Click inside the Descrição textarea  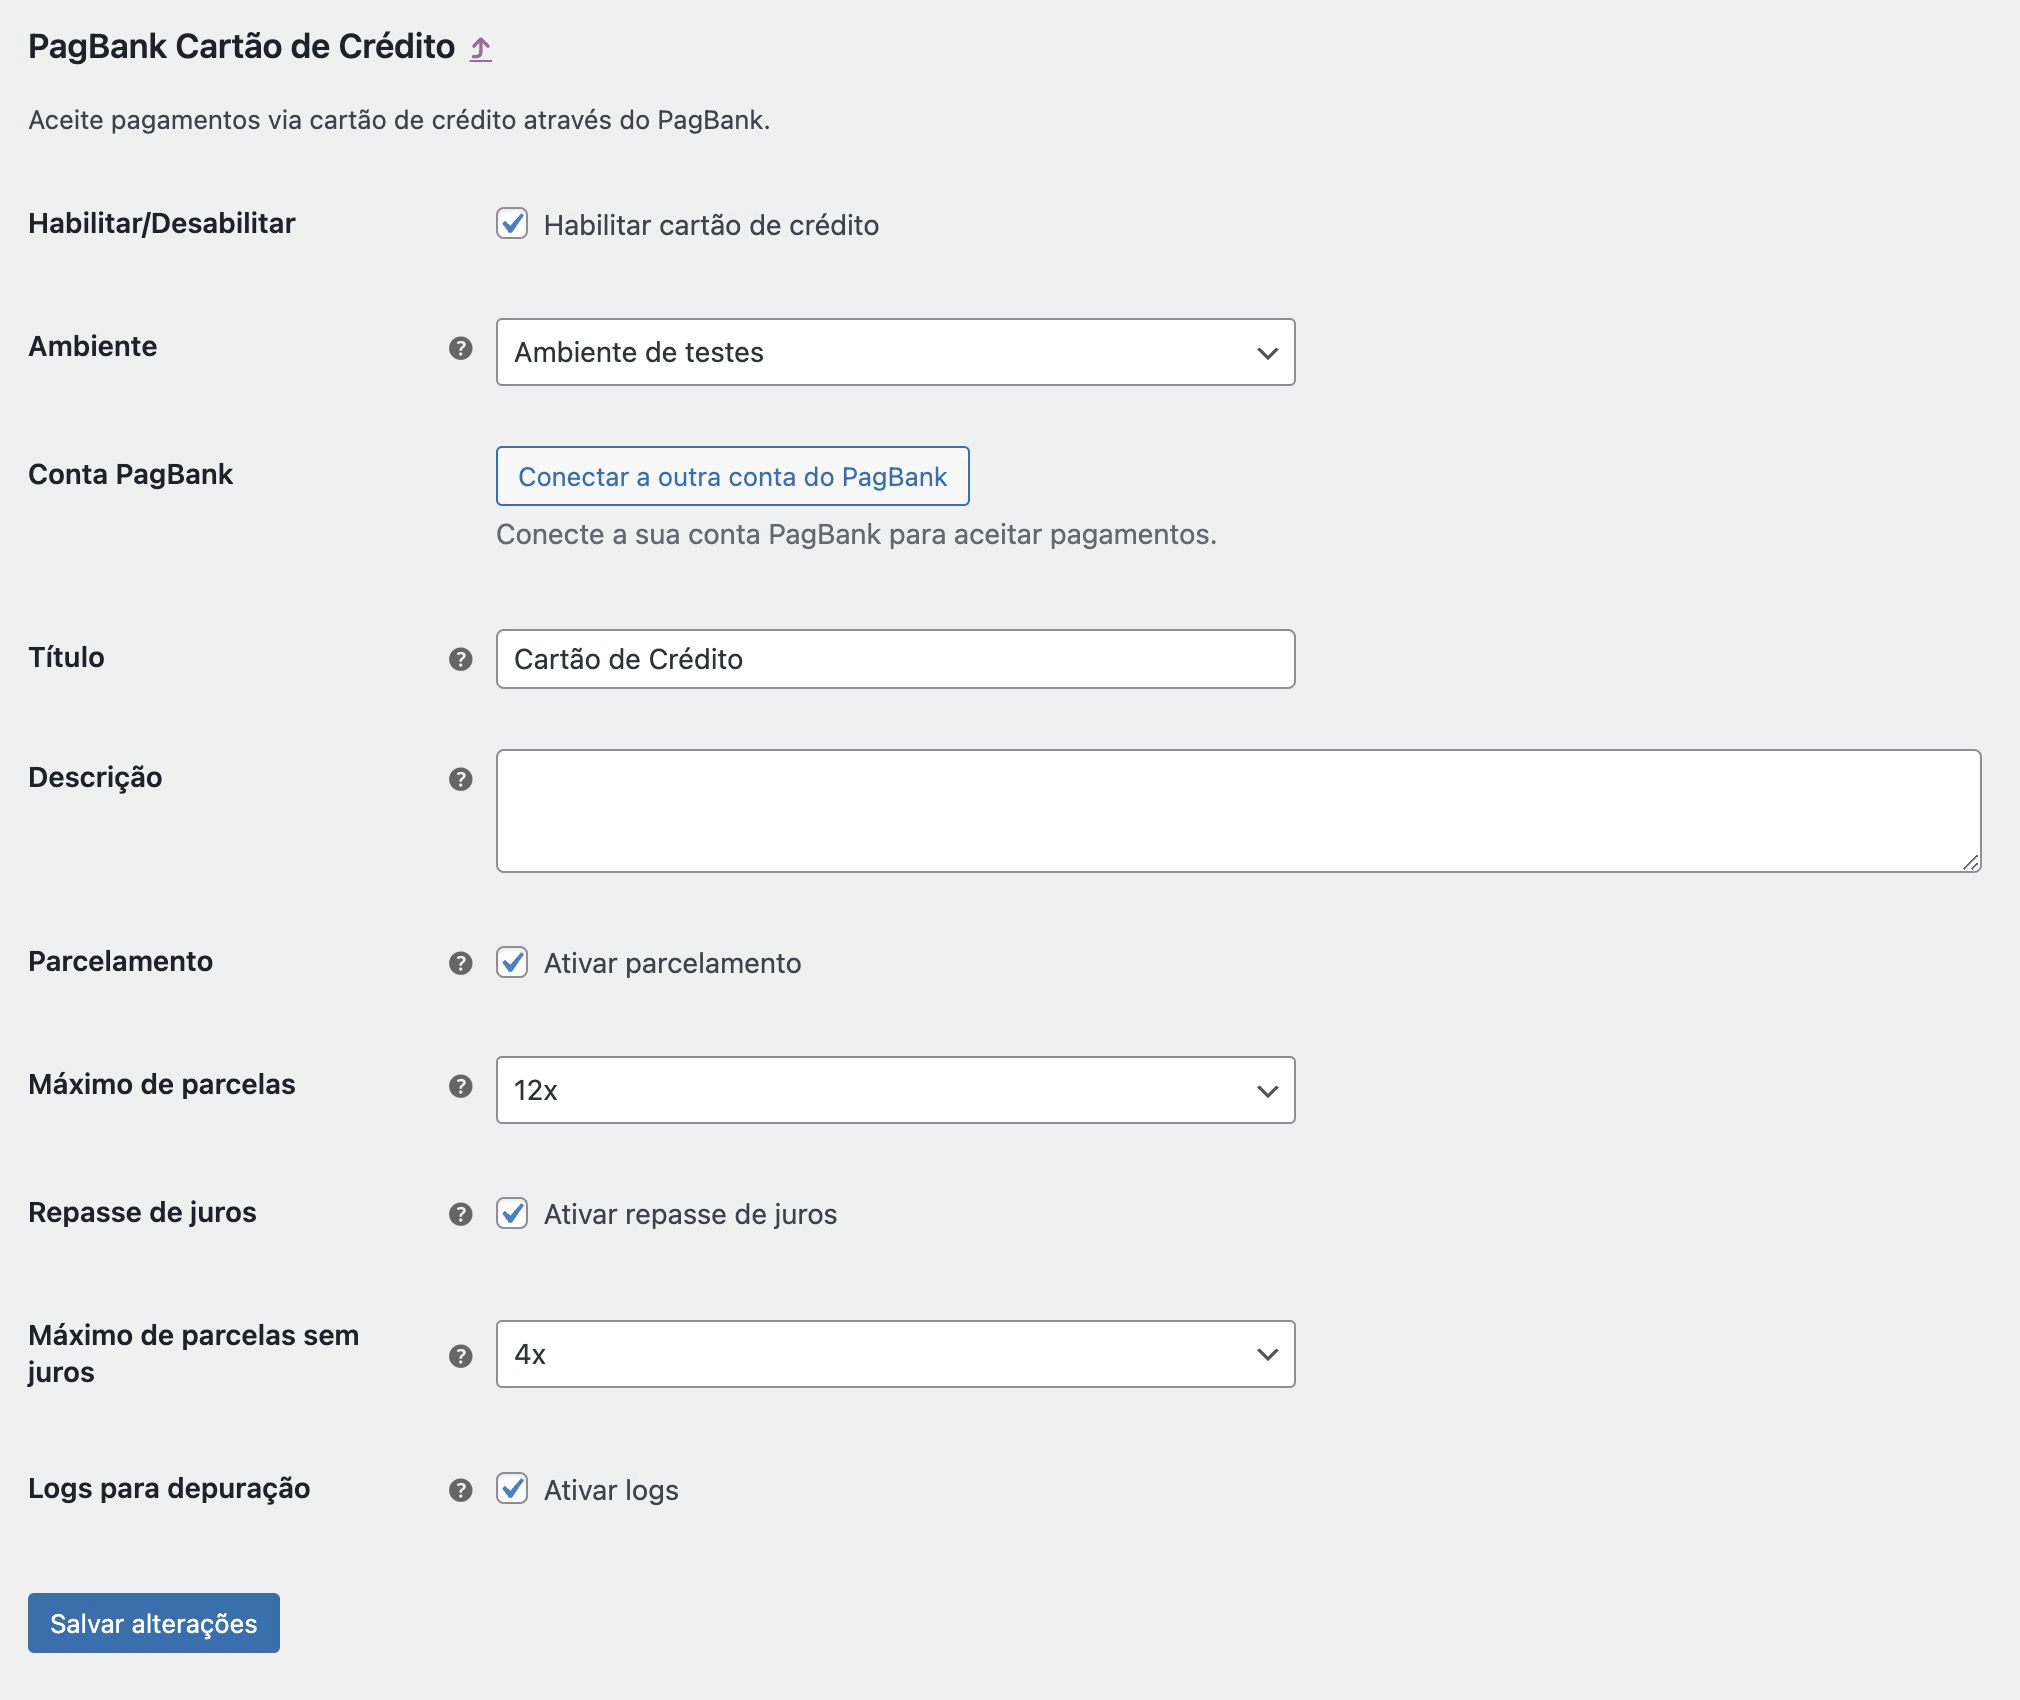[1238, 811]
